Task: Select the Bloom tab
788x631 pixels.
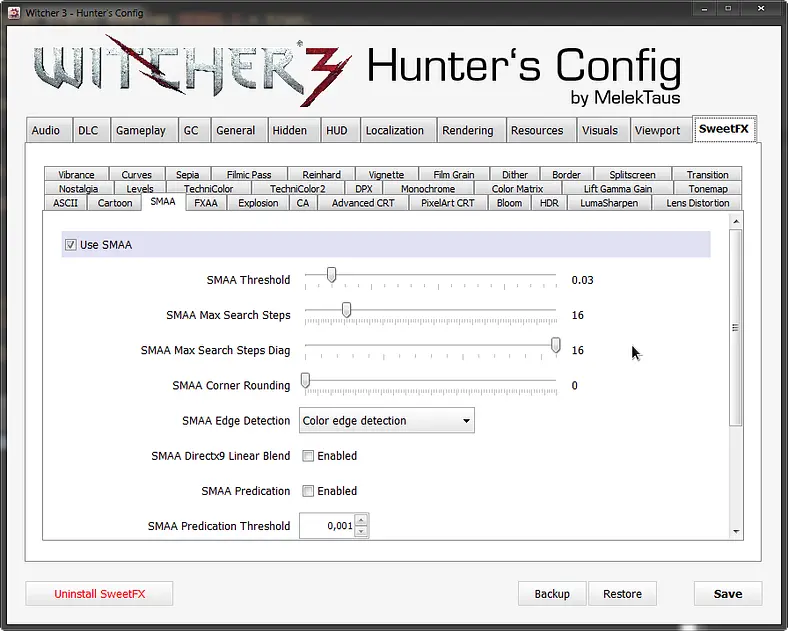Action: 510,202
